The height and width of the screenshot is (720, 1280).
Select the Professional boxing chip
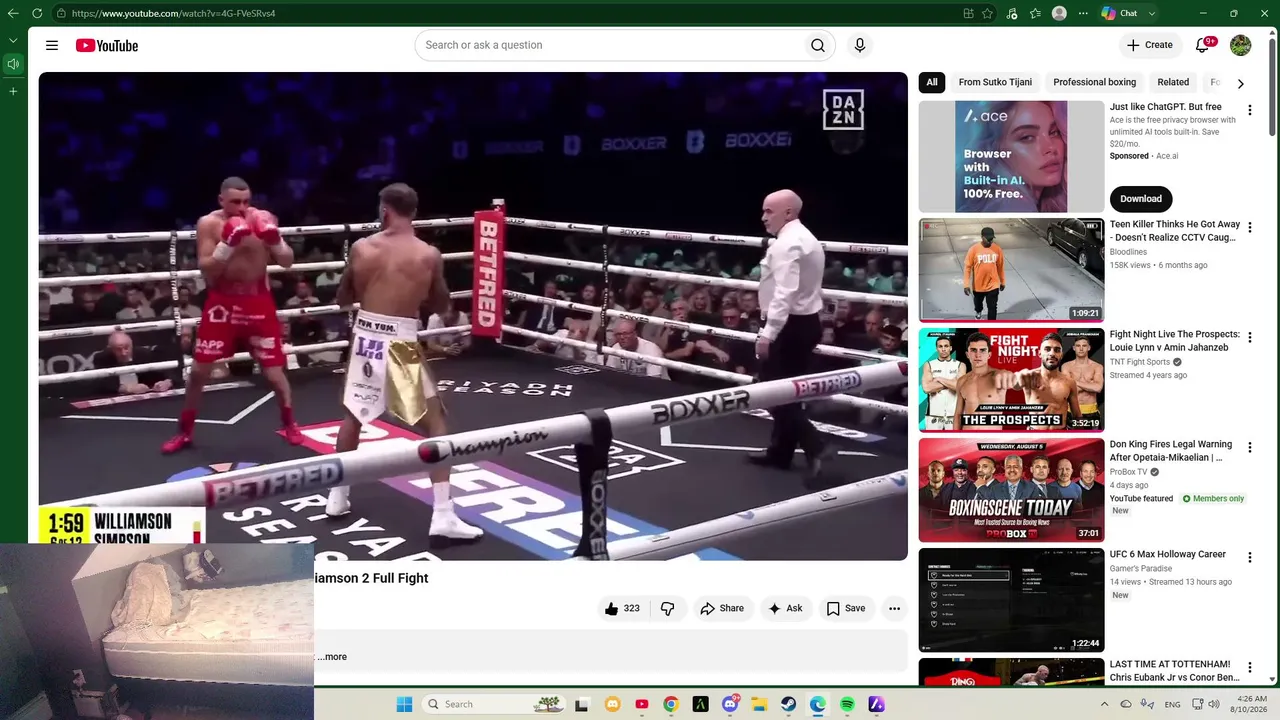(1094, 82)
